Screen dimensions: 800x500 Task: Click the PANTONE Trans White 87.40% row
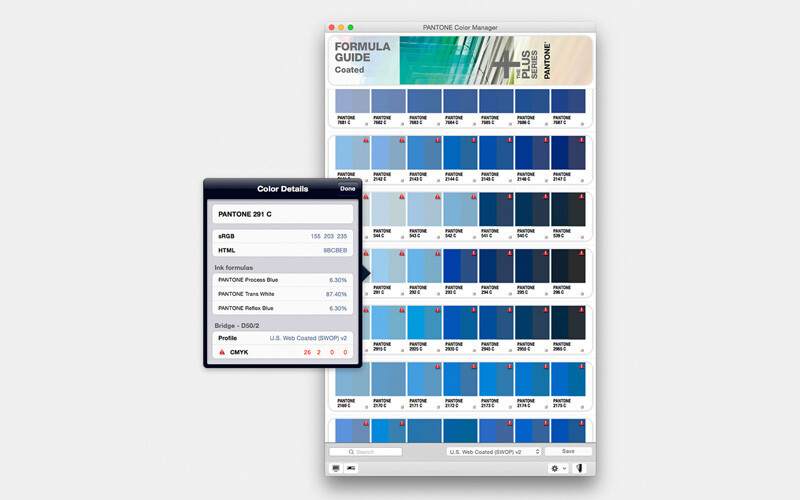click(x=283, y=294)
